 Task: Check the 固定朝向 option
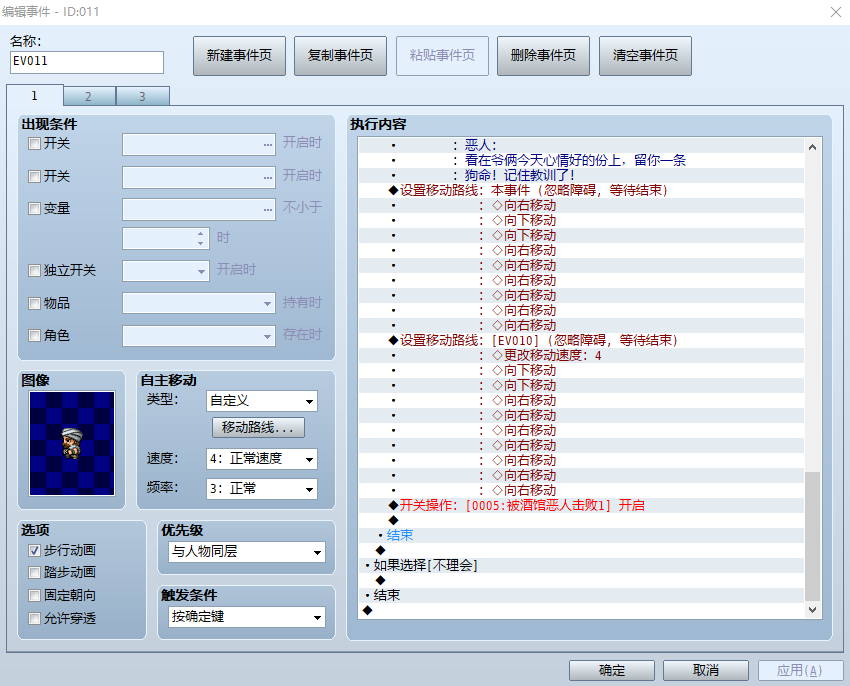click(x=35, y=595)
